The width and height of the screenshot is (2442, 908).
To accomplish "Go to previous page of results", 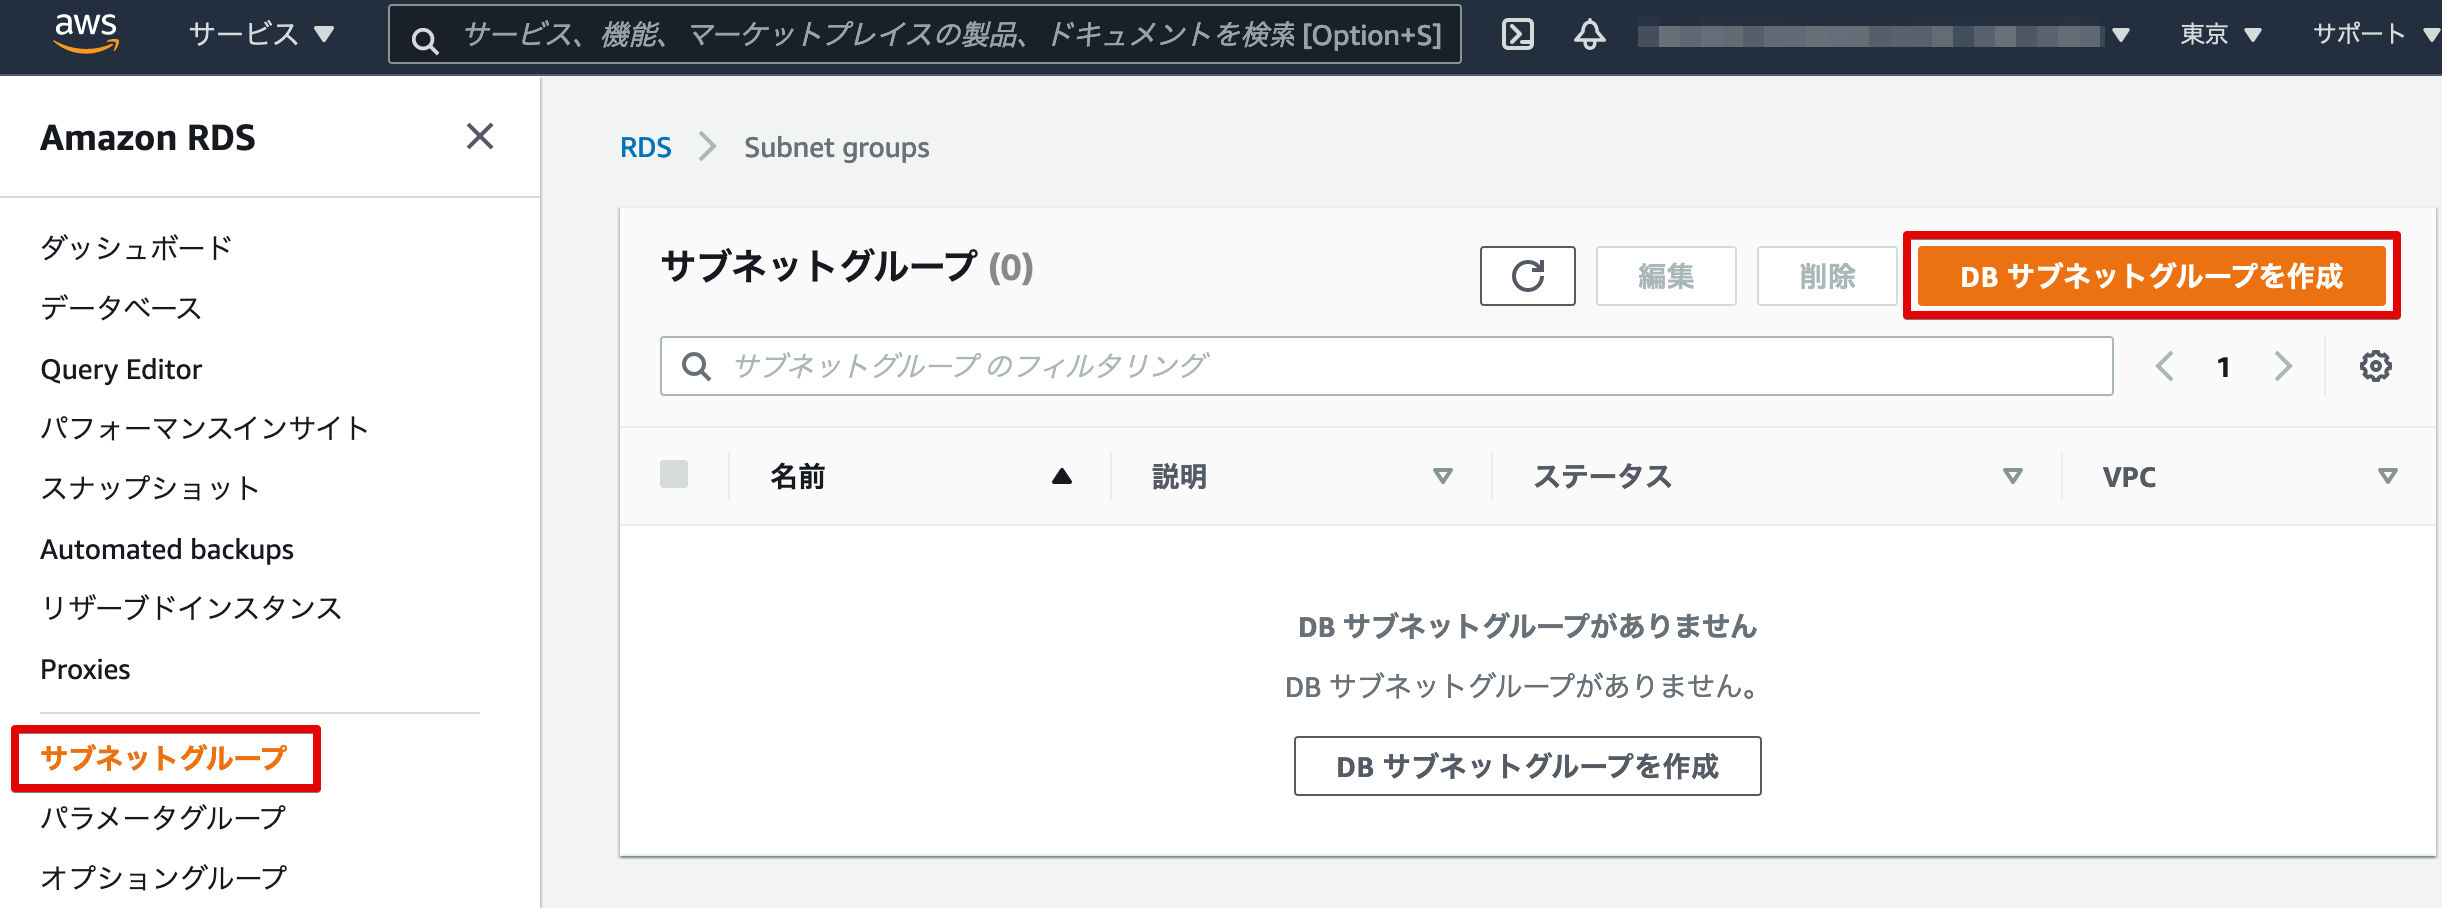I will [2165, 366].
